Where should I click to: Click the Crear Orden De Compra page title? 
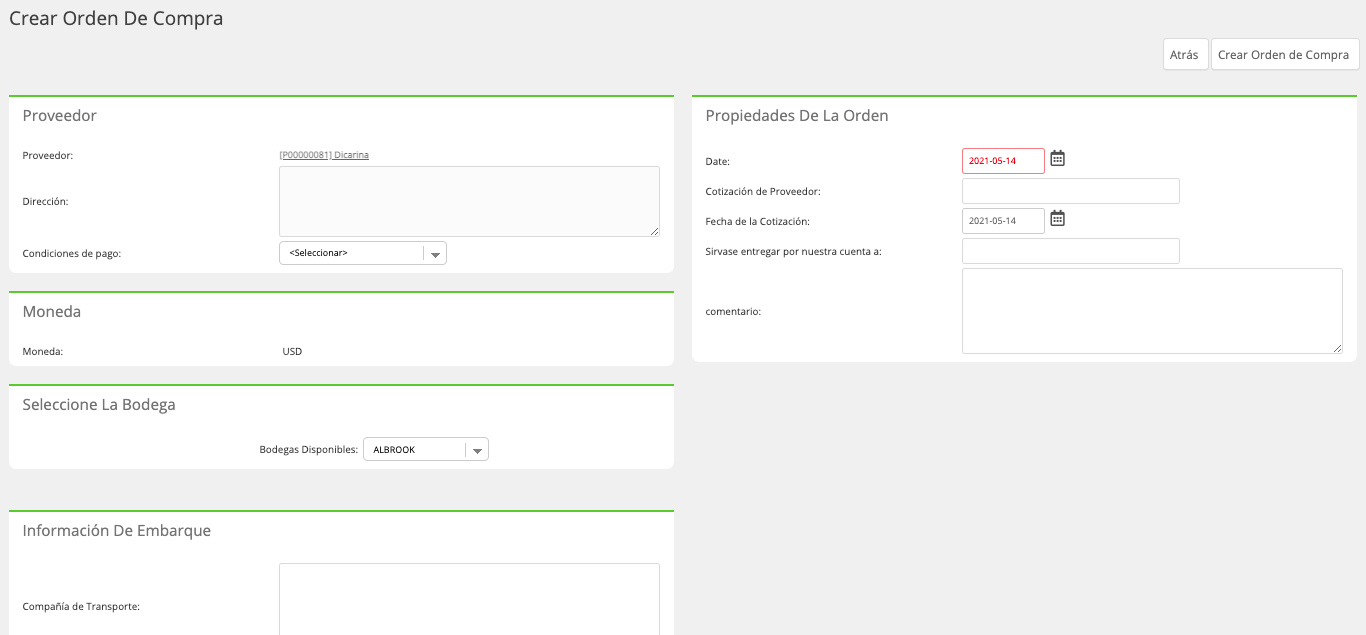tap(116, 19)
